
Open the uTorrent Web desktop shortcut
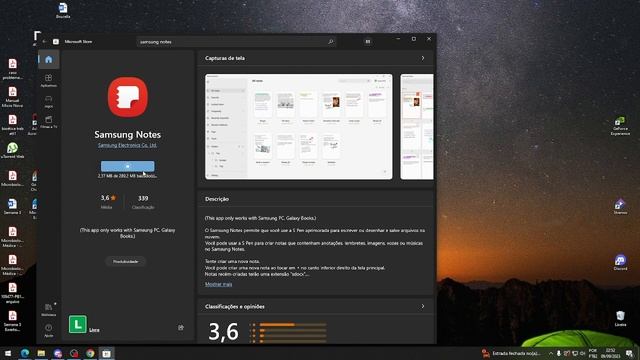point(12,150)
